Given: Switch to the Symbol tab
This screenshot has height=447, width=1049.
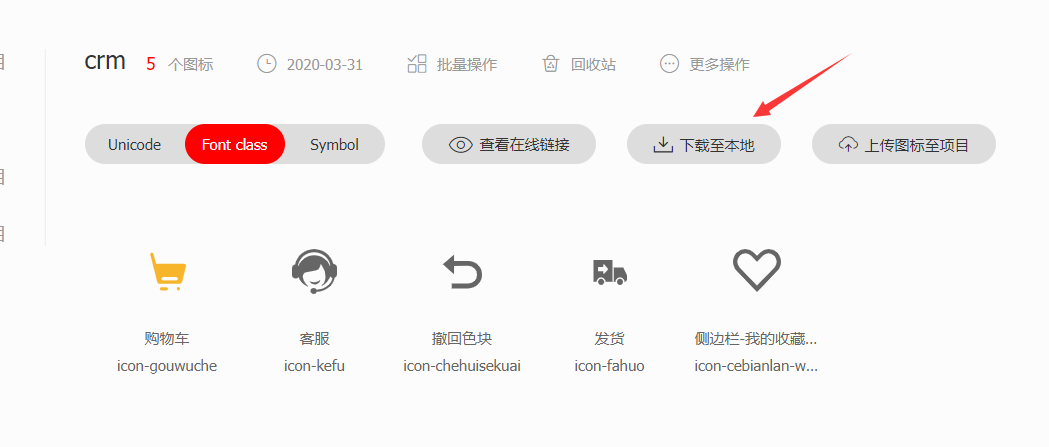Looking at the screenshot, I should [335, 145].
